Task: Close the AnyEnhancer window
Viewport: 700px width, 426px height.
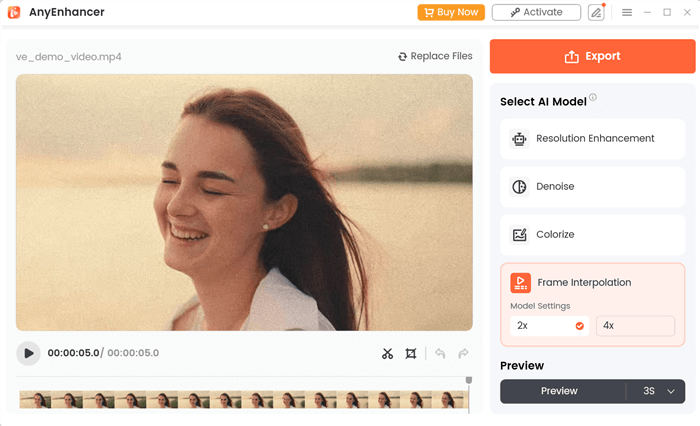Action: 687,13
